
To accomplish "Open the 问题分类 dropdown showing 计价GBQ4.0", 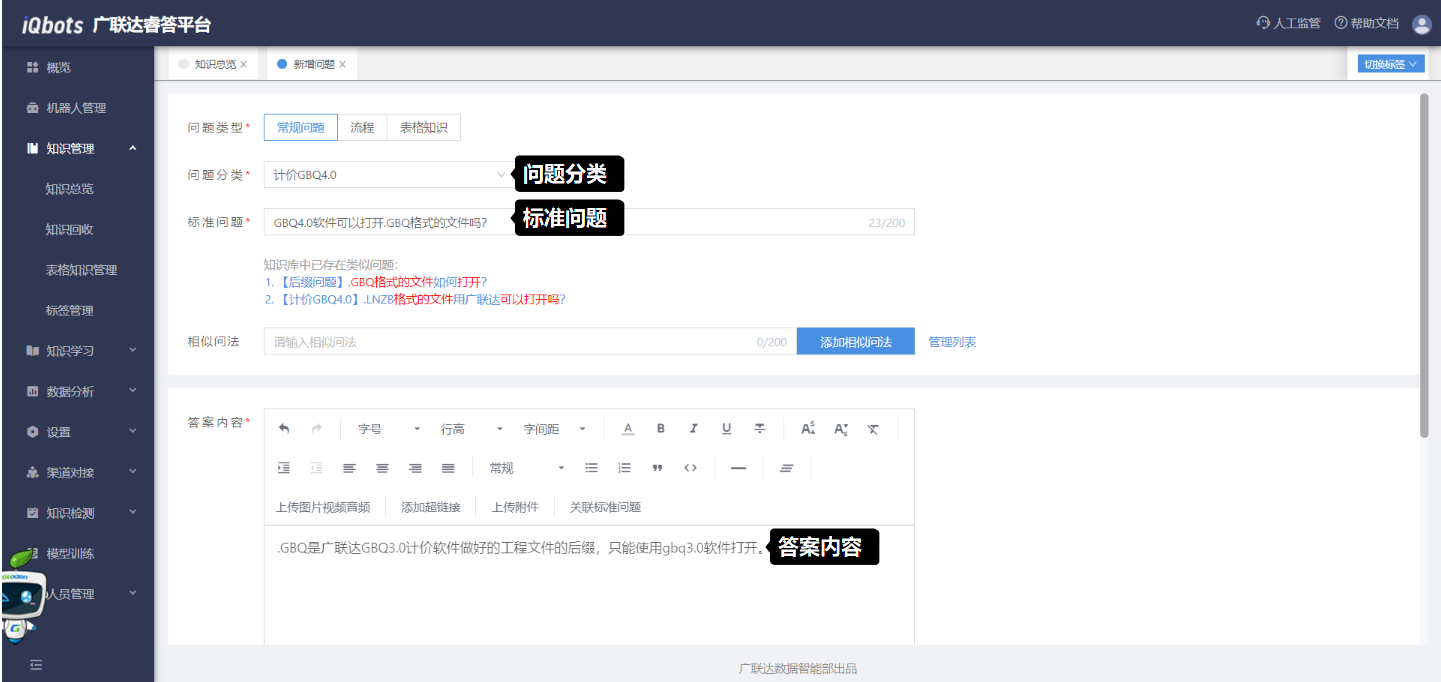I will point(390,175).
